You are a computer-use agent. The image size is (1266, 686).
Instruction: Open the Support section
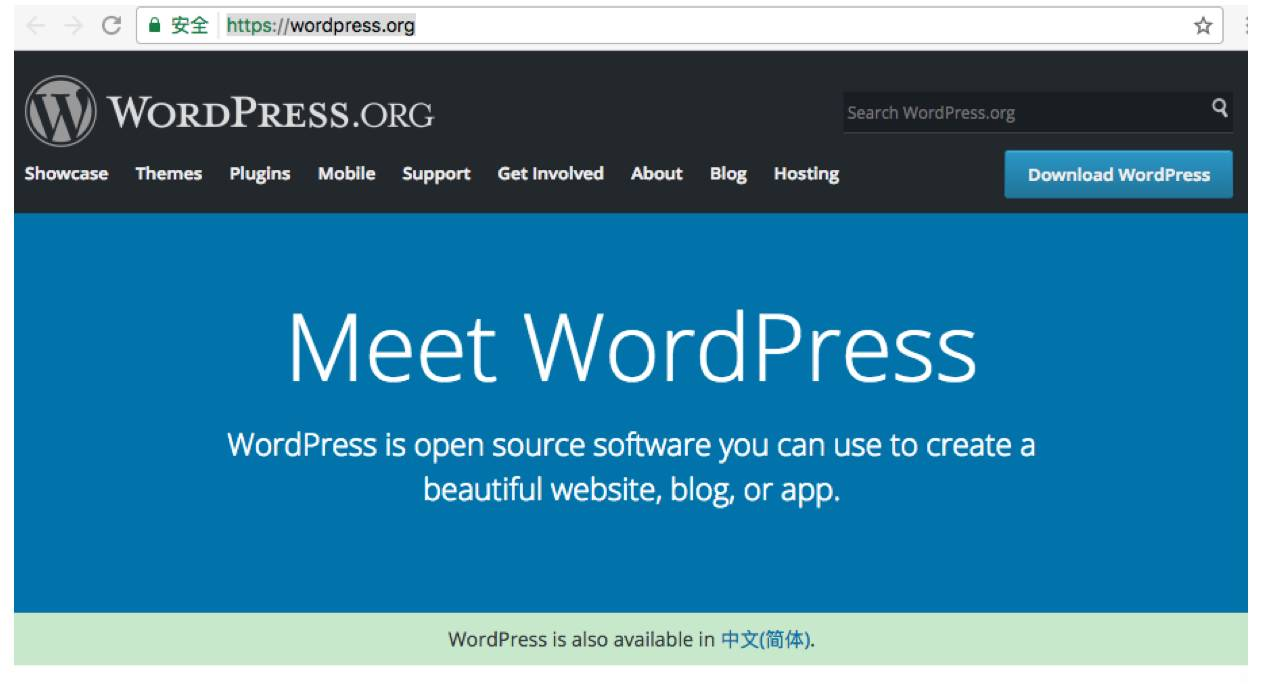pyautogui.click(x=436, y=174)
